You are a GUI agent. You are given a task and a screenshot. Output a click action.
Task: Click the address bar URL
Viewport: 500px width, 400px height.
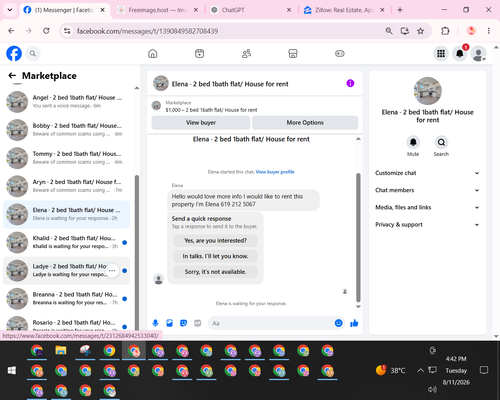point(147,31)
